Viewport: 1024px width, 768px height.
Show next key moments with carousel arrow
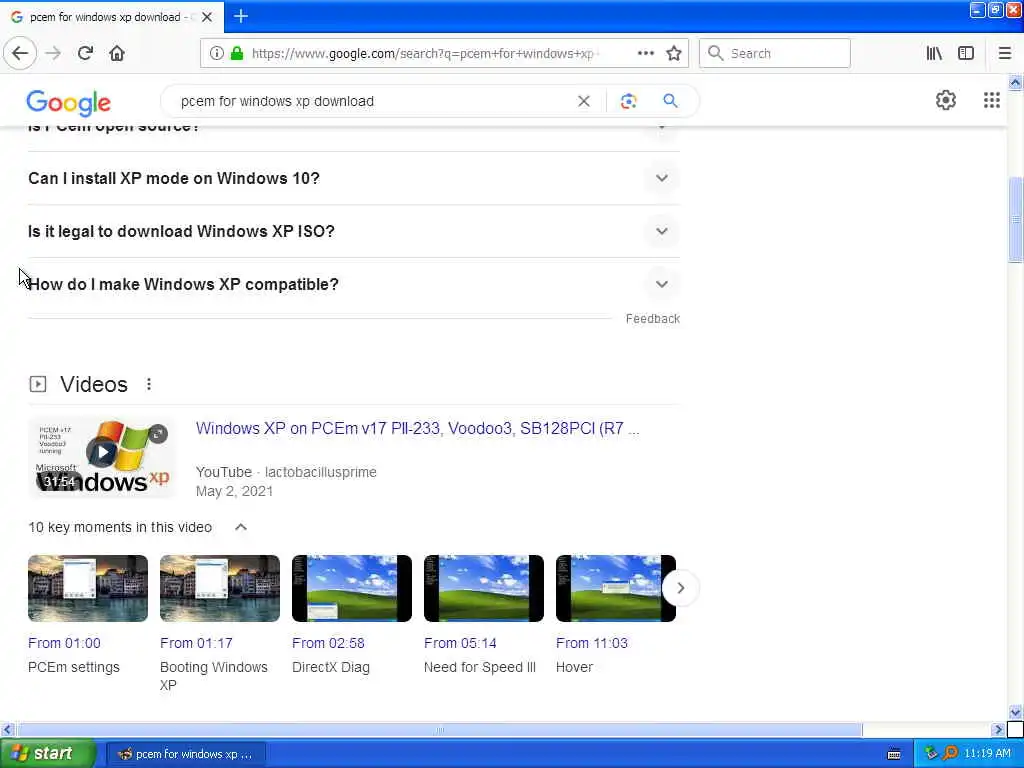[680, 588]
